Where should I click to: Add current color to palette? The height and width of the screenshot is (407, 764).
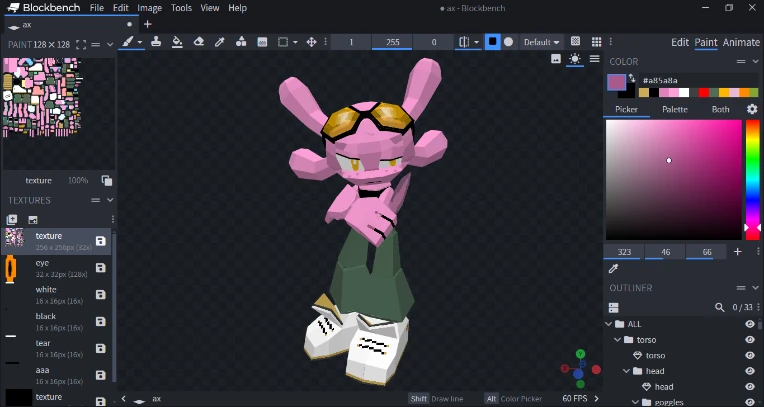pyautogui.click(x=737, y=252)
